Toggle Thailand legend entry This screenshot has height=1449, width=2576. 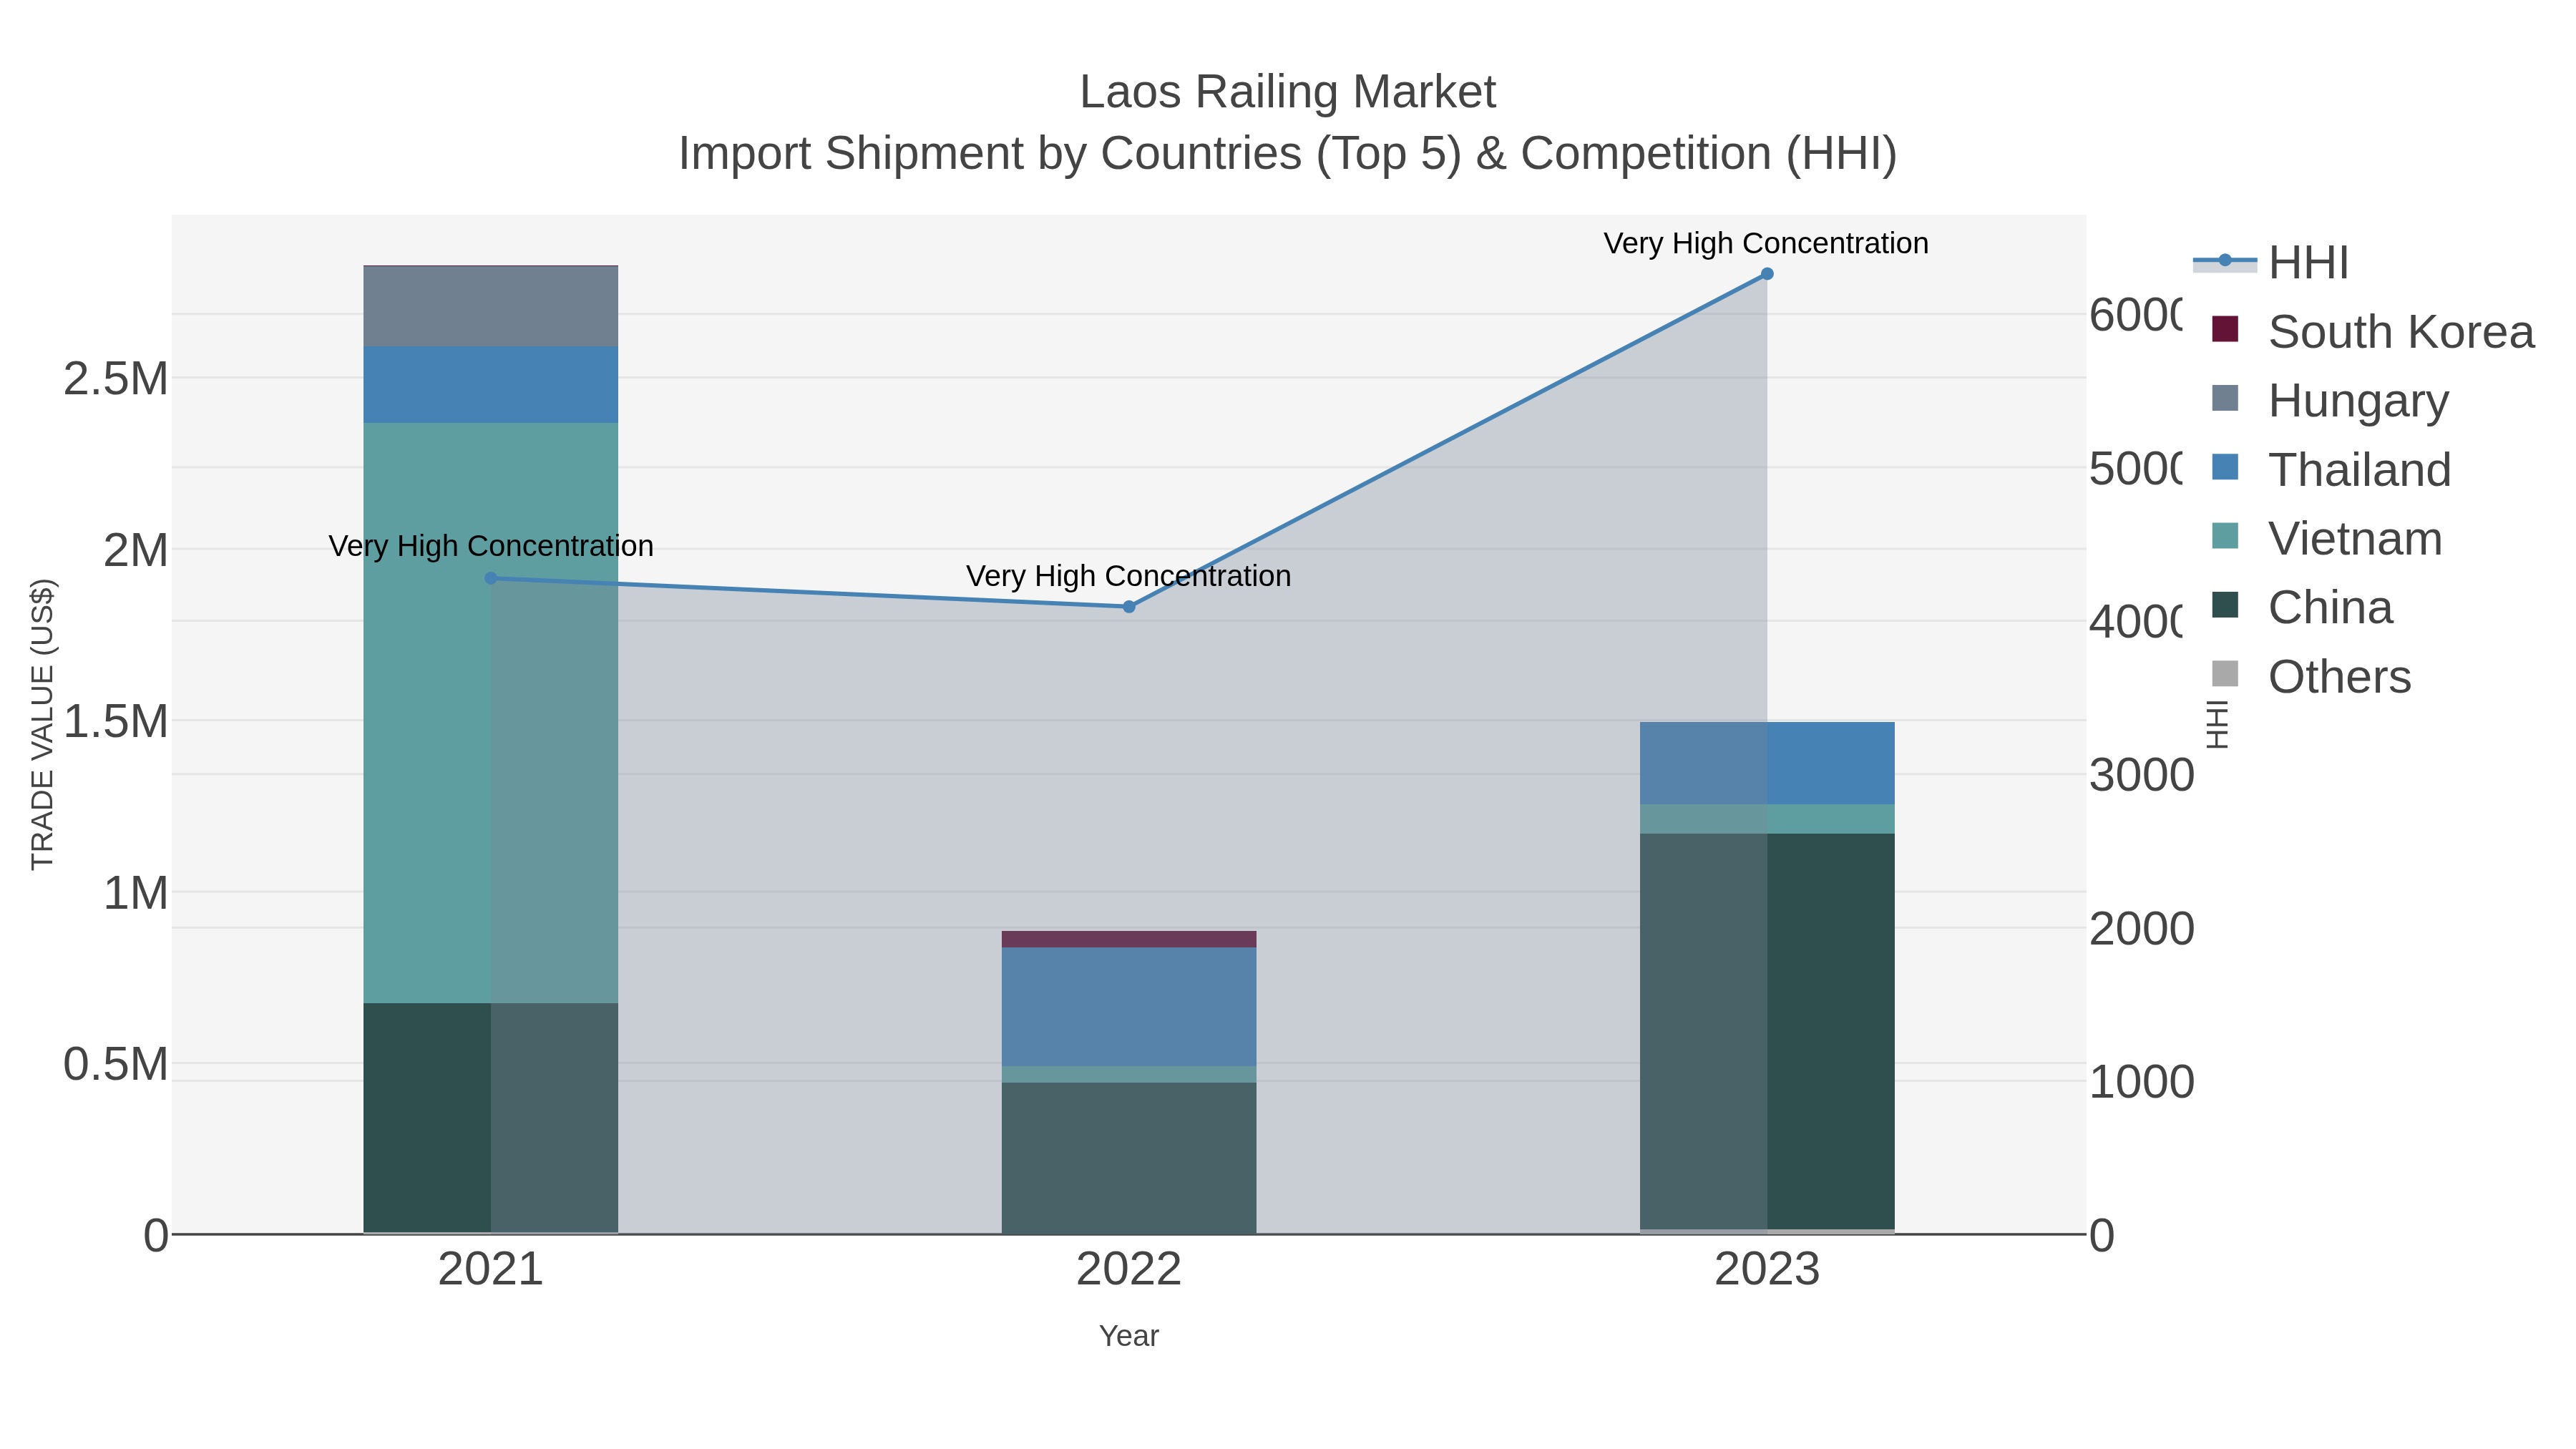point(2331,470)
